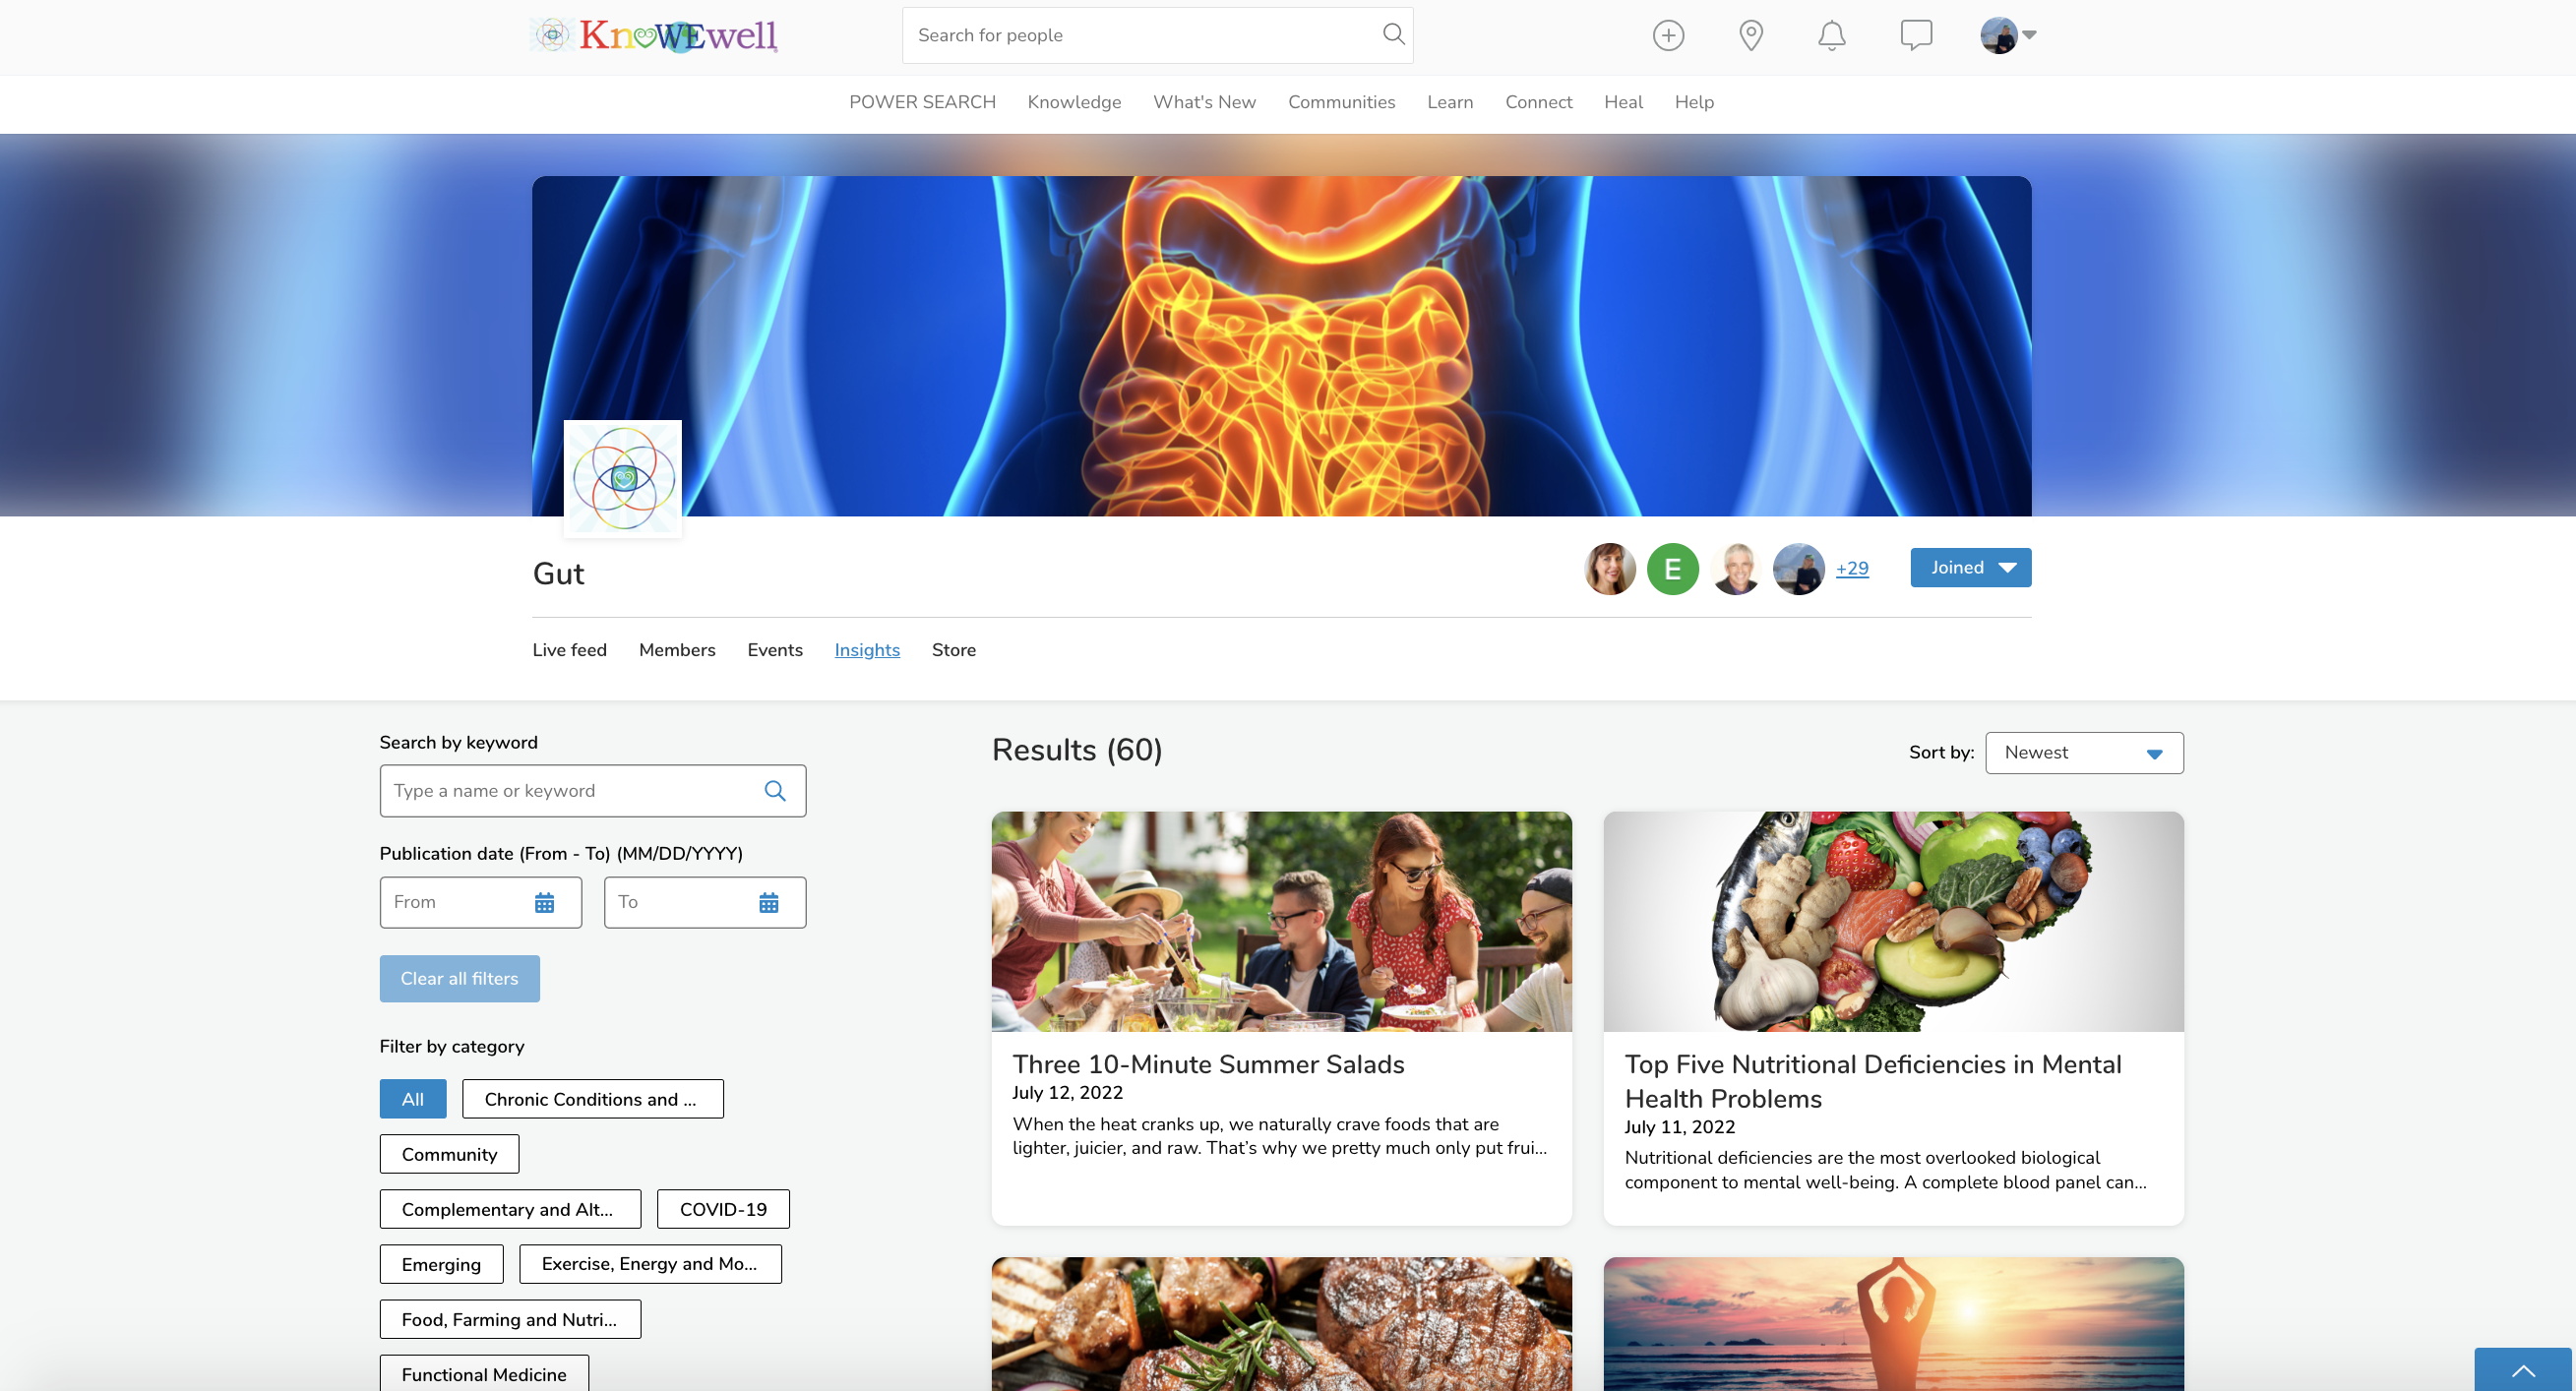The height and width of the screenshot is (1391, 2576).
Task: Open Three 10-Minute Summer Salads article title
Action: pyautogui.click(x=1208, y=1064)
